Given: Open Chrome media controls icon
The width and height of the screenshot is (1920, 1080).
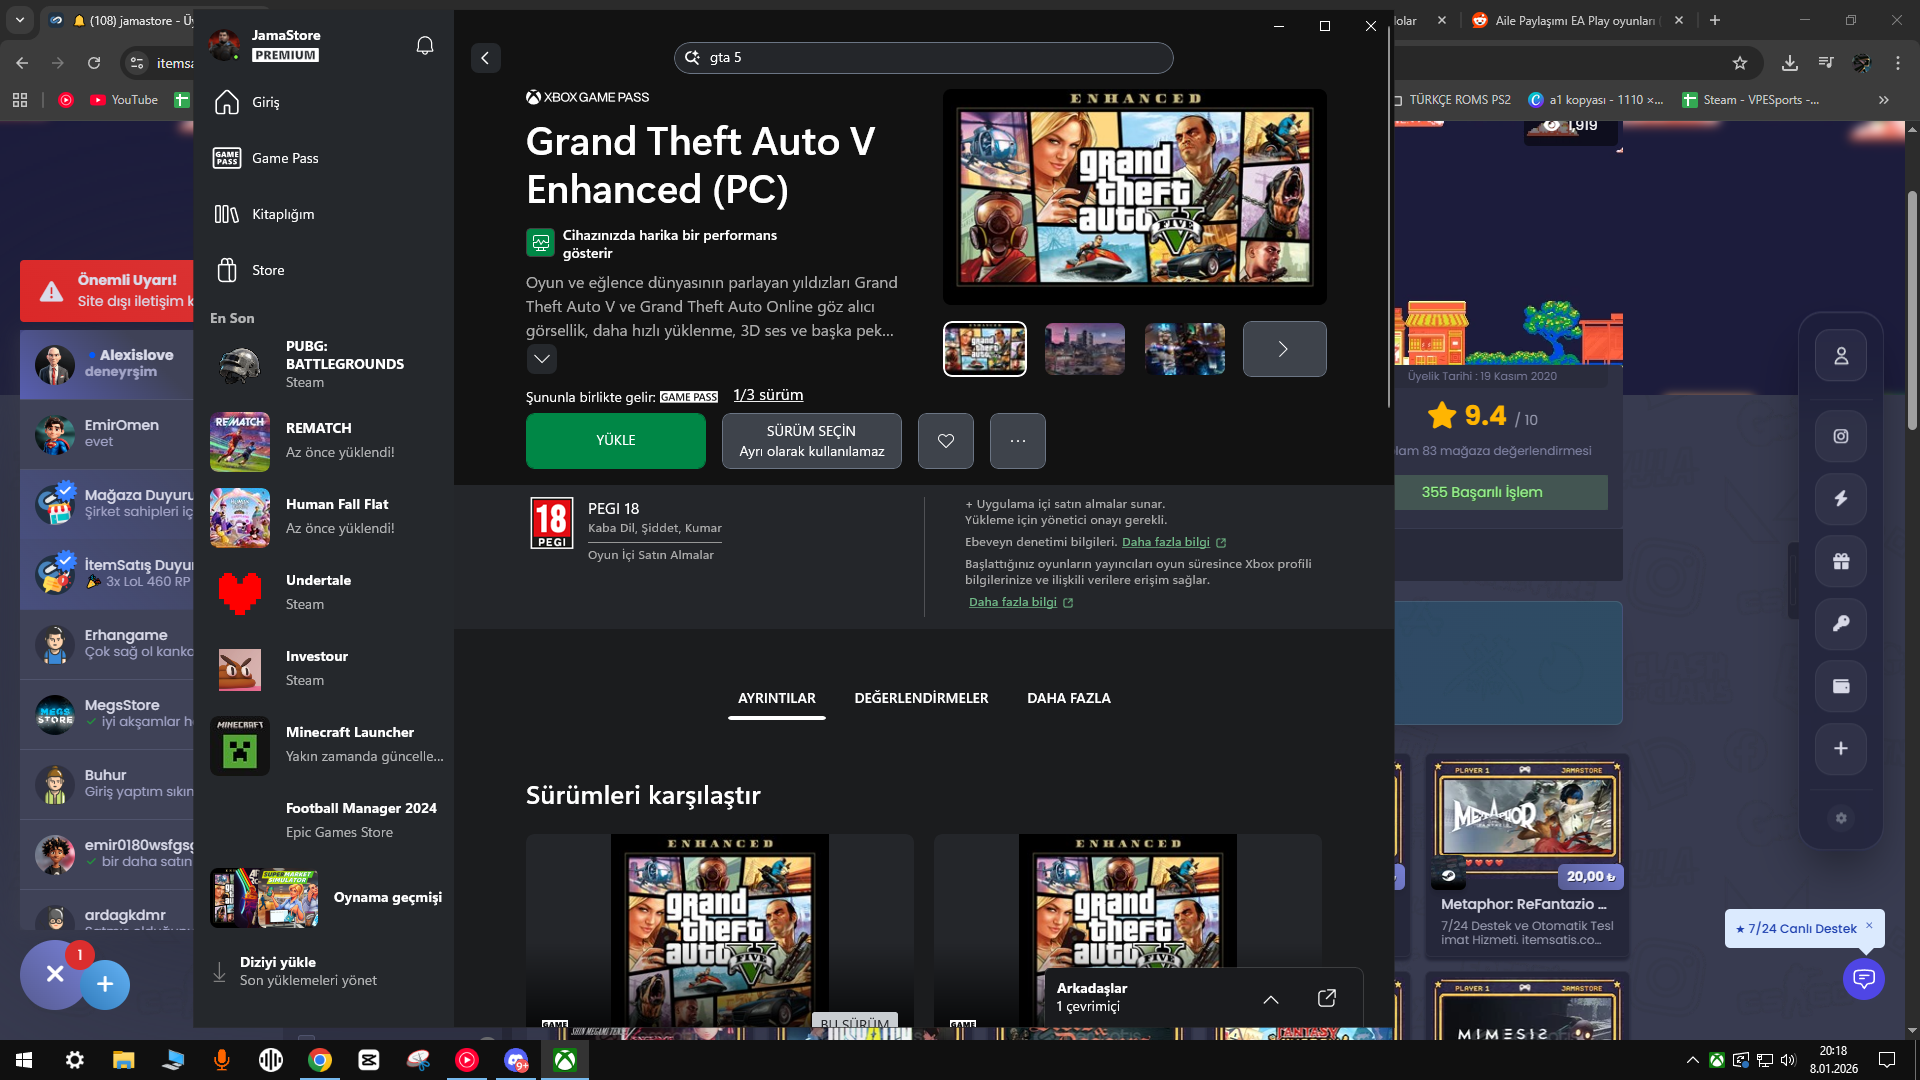Looking at the screenshot, I should point(1826,63).
